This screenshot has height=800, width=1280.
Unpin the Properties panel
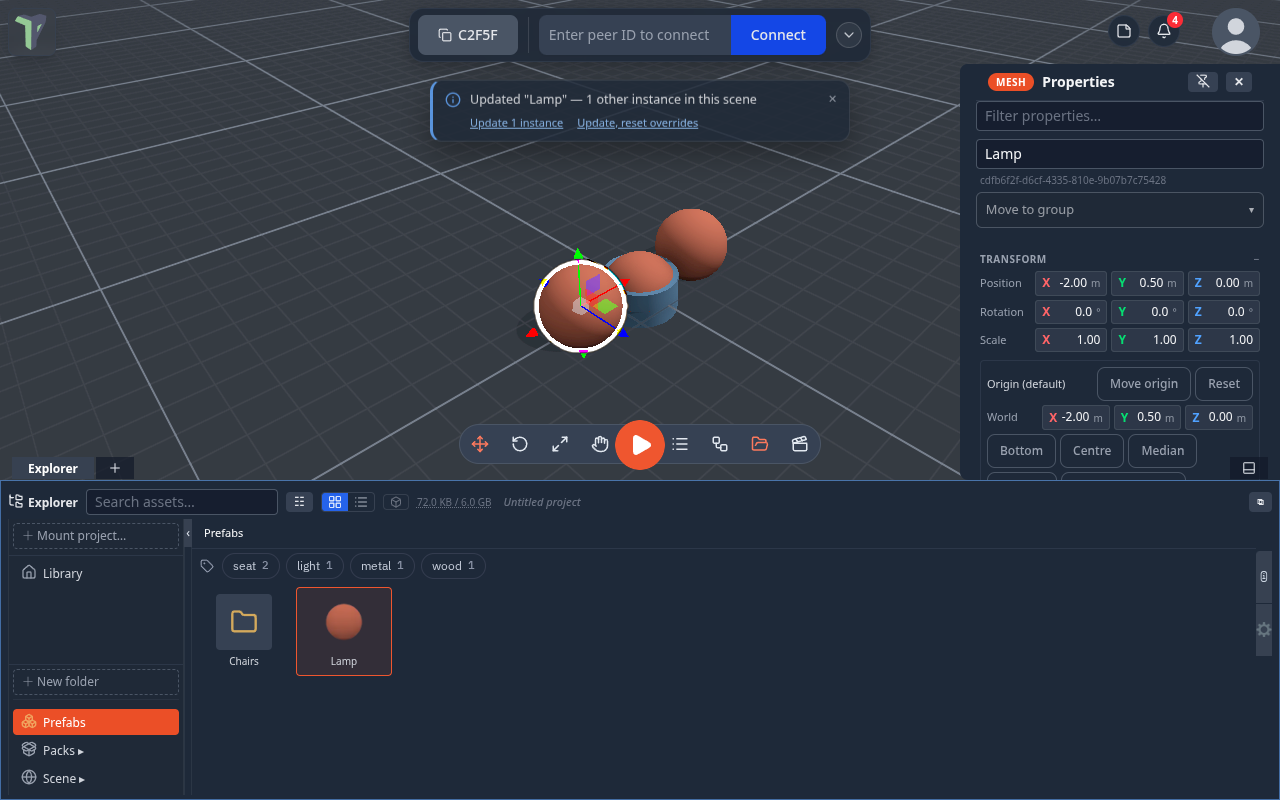pos(1203,82)
